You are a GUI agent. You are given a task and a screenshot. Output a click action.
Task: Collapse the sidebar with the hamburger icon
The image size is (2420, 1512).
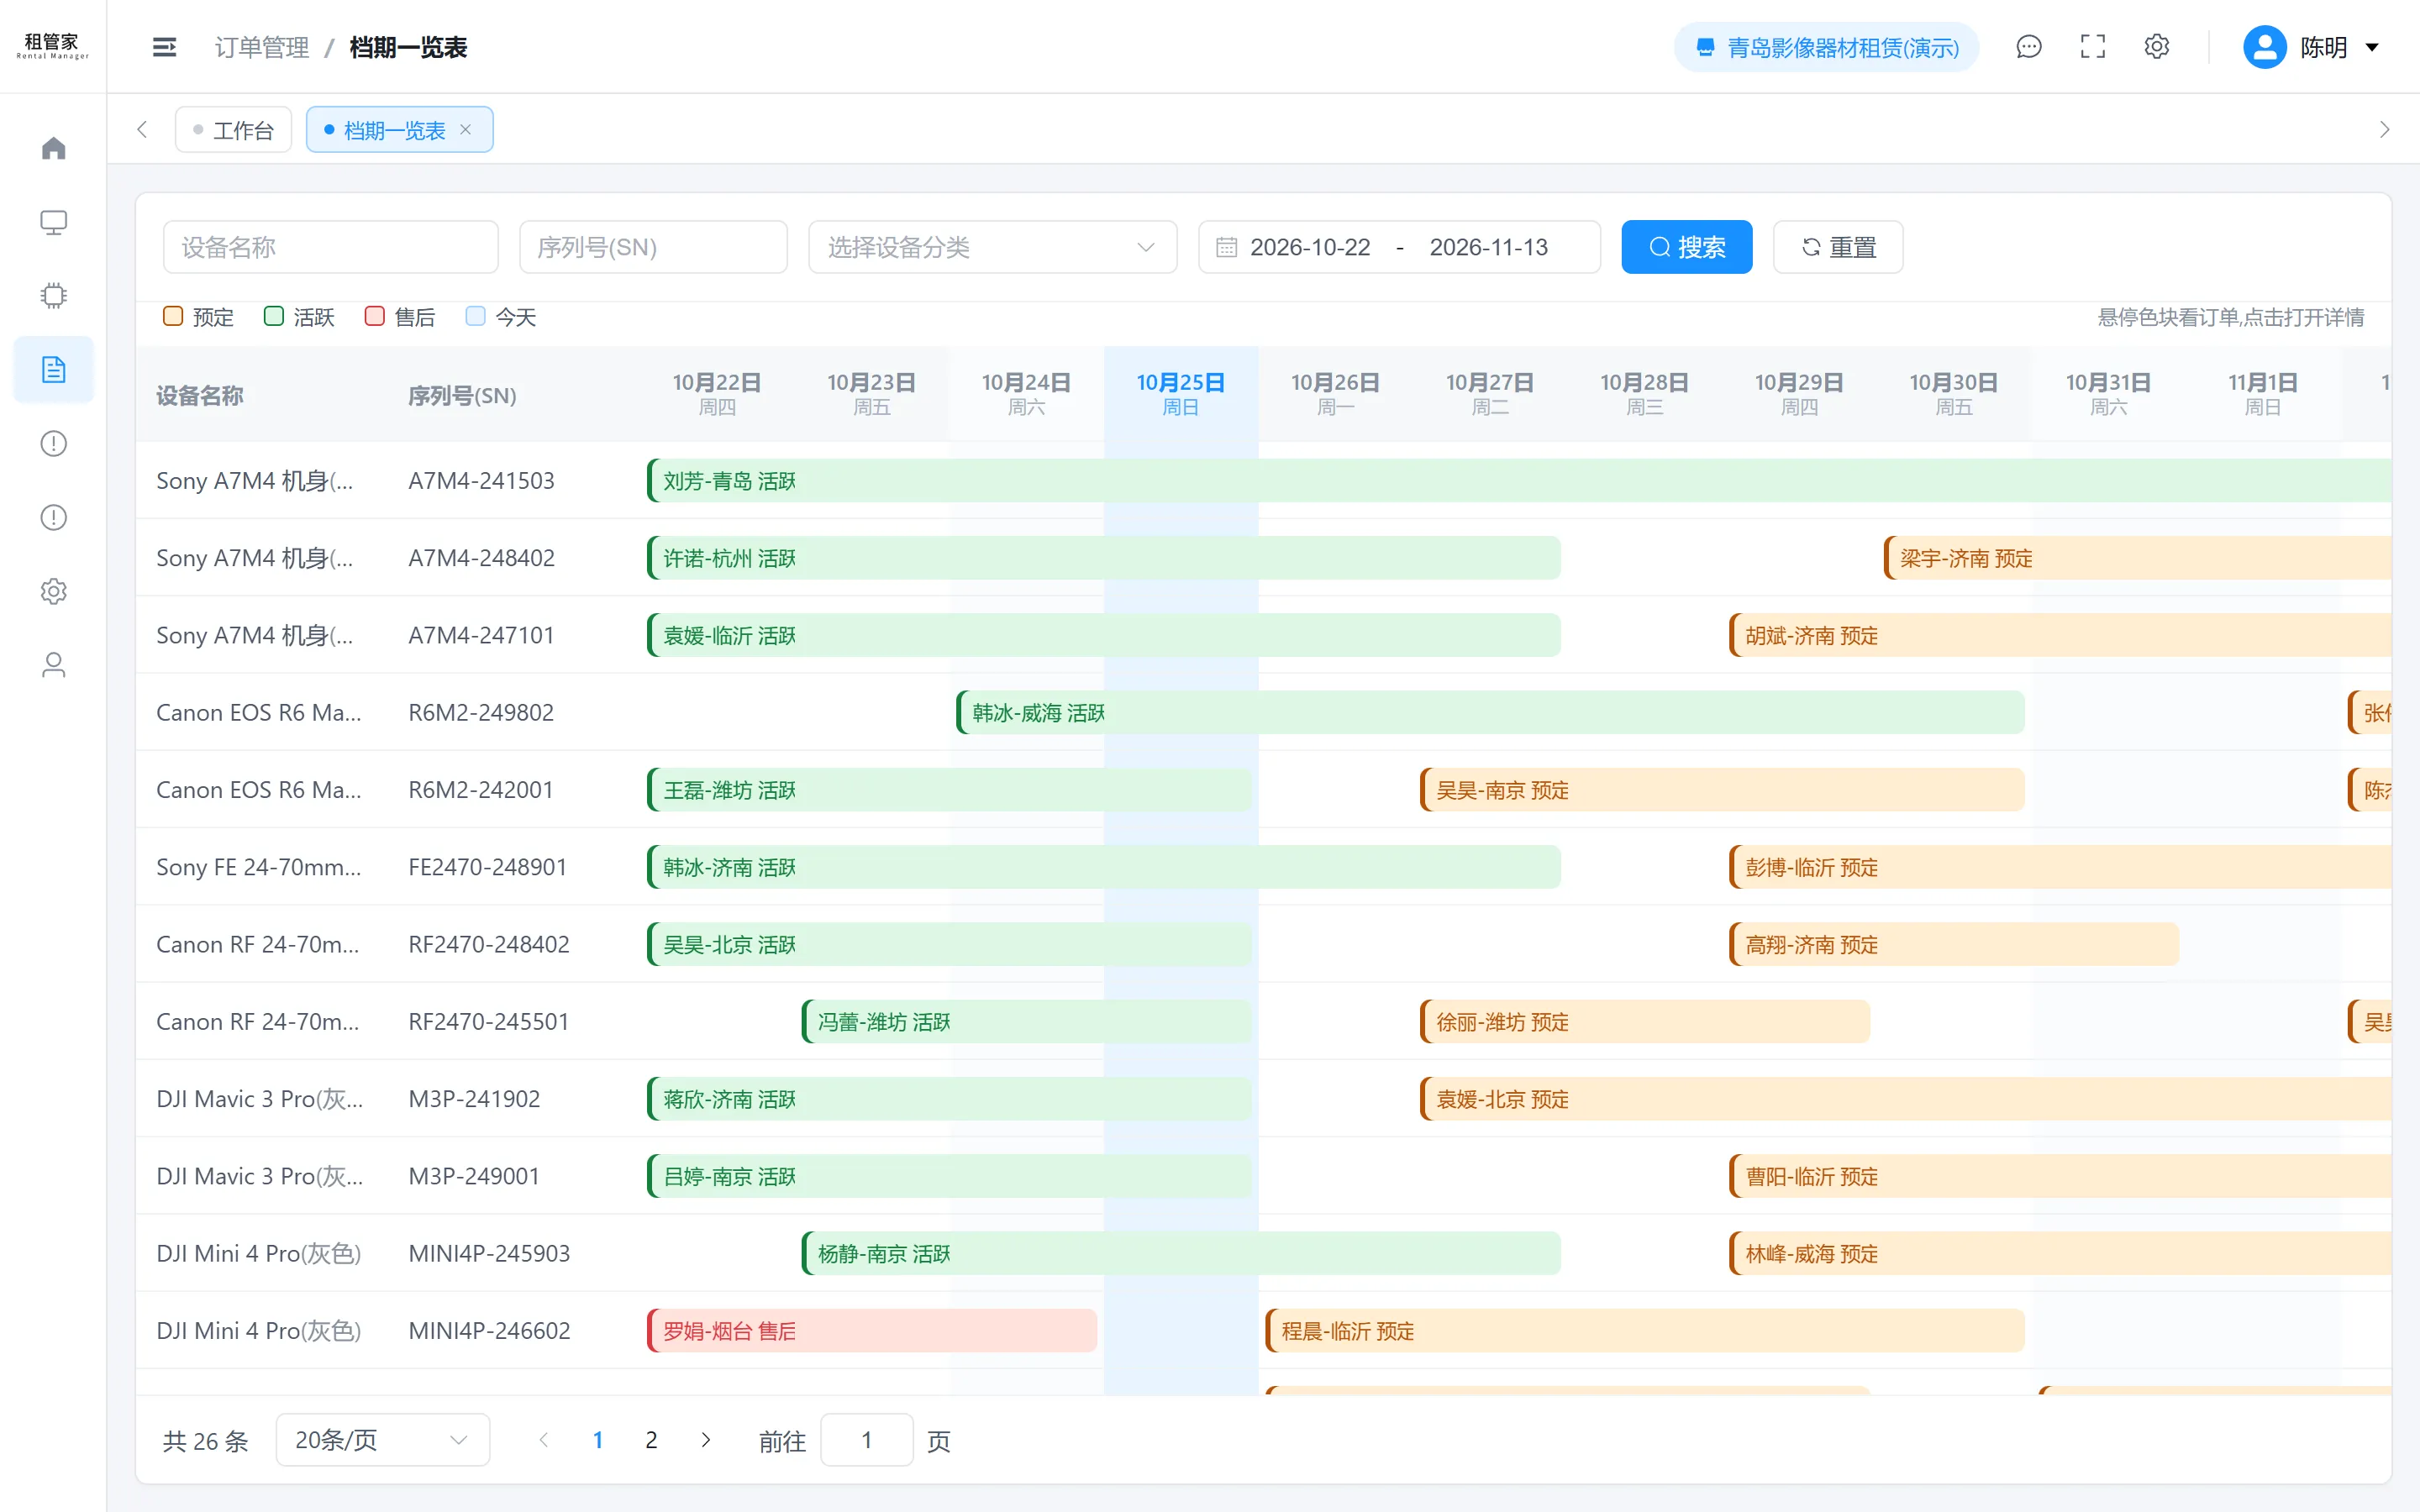(x=164, y=47)
